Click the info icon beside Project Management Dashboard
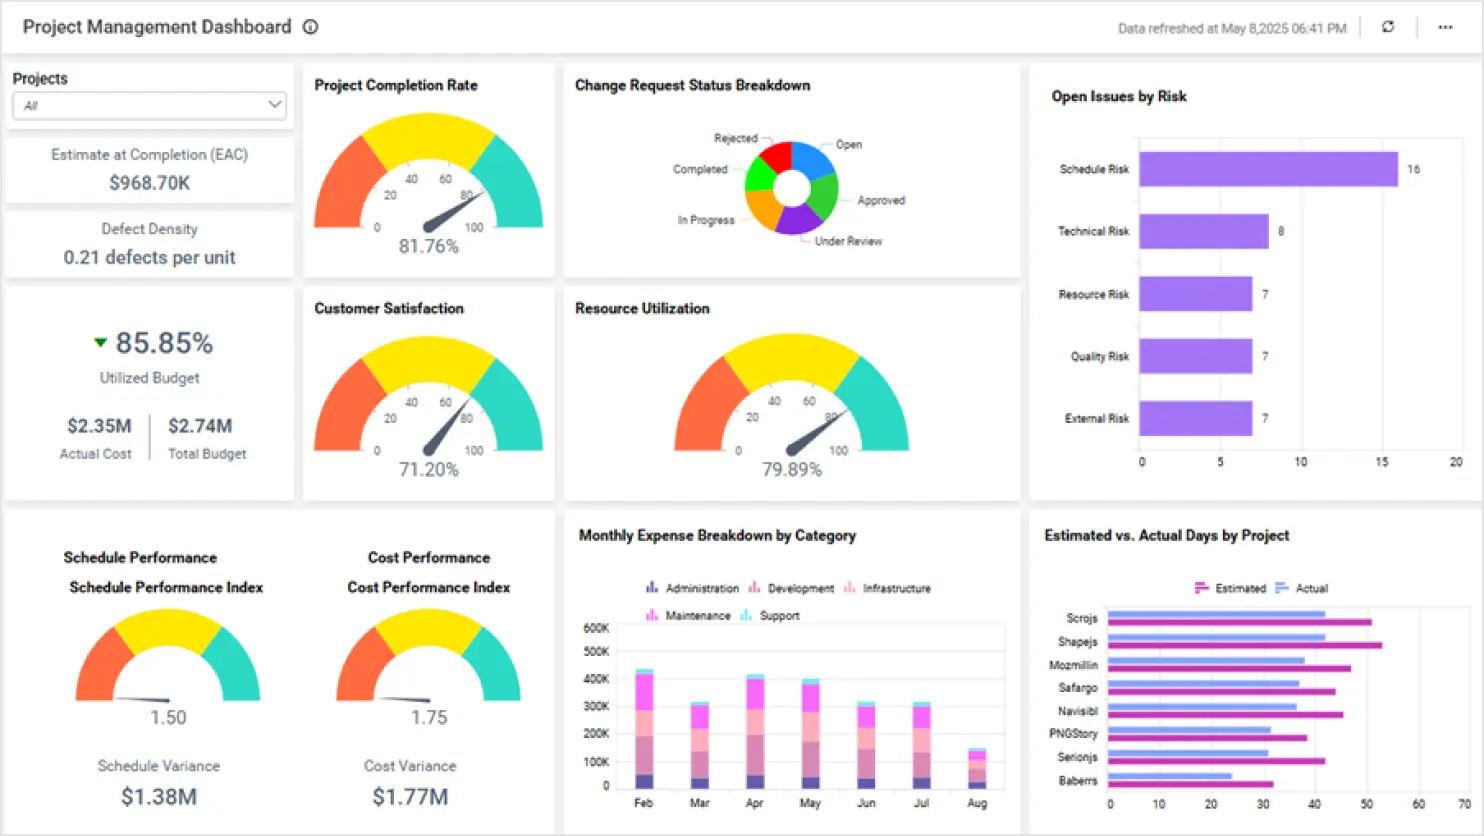 tap(310, 27)
